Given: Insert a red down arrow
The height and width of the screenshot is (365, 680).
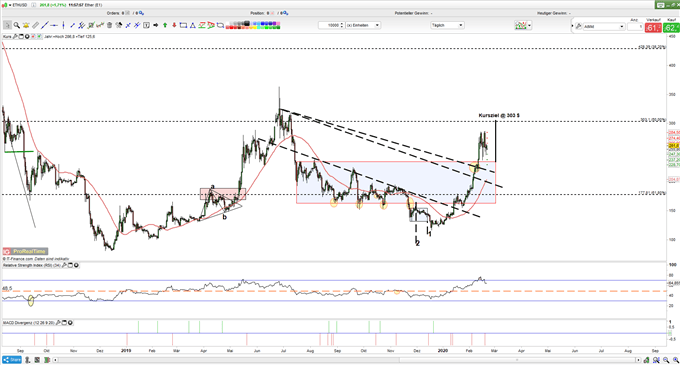Looking at the screenshot, I should (x=174, y=25).
